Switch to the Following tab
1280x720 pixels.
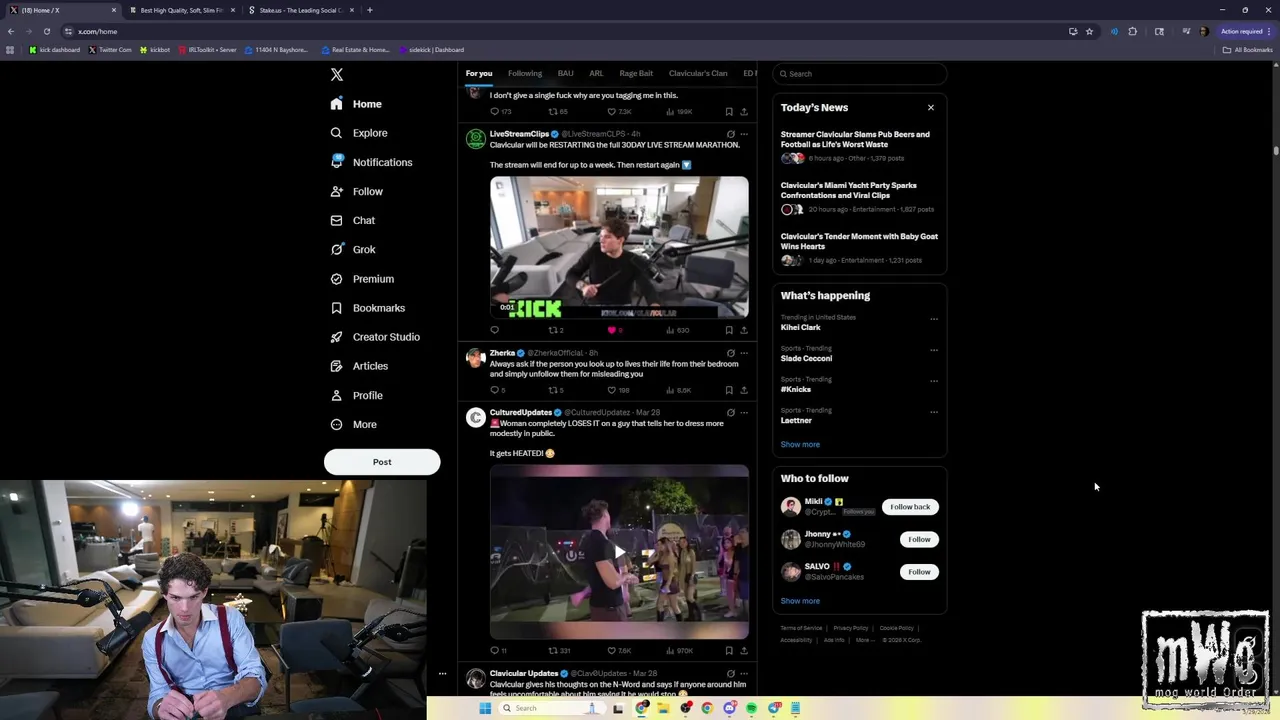click(x=525, y=73)
